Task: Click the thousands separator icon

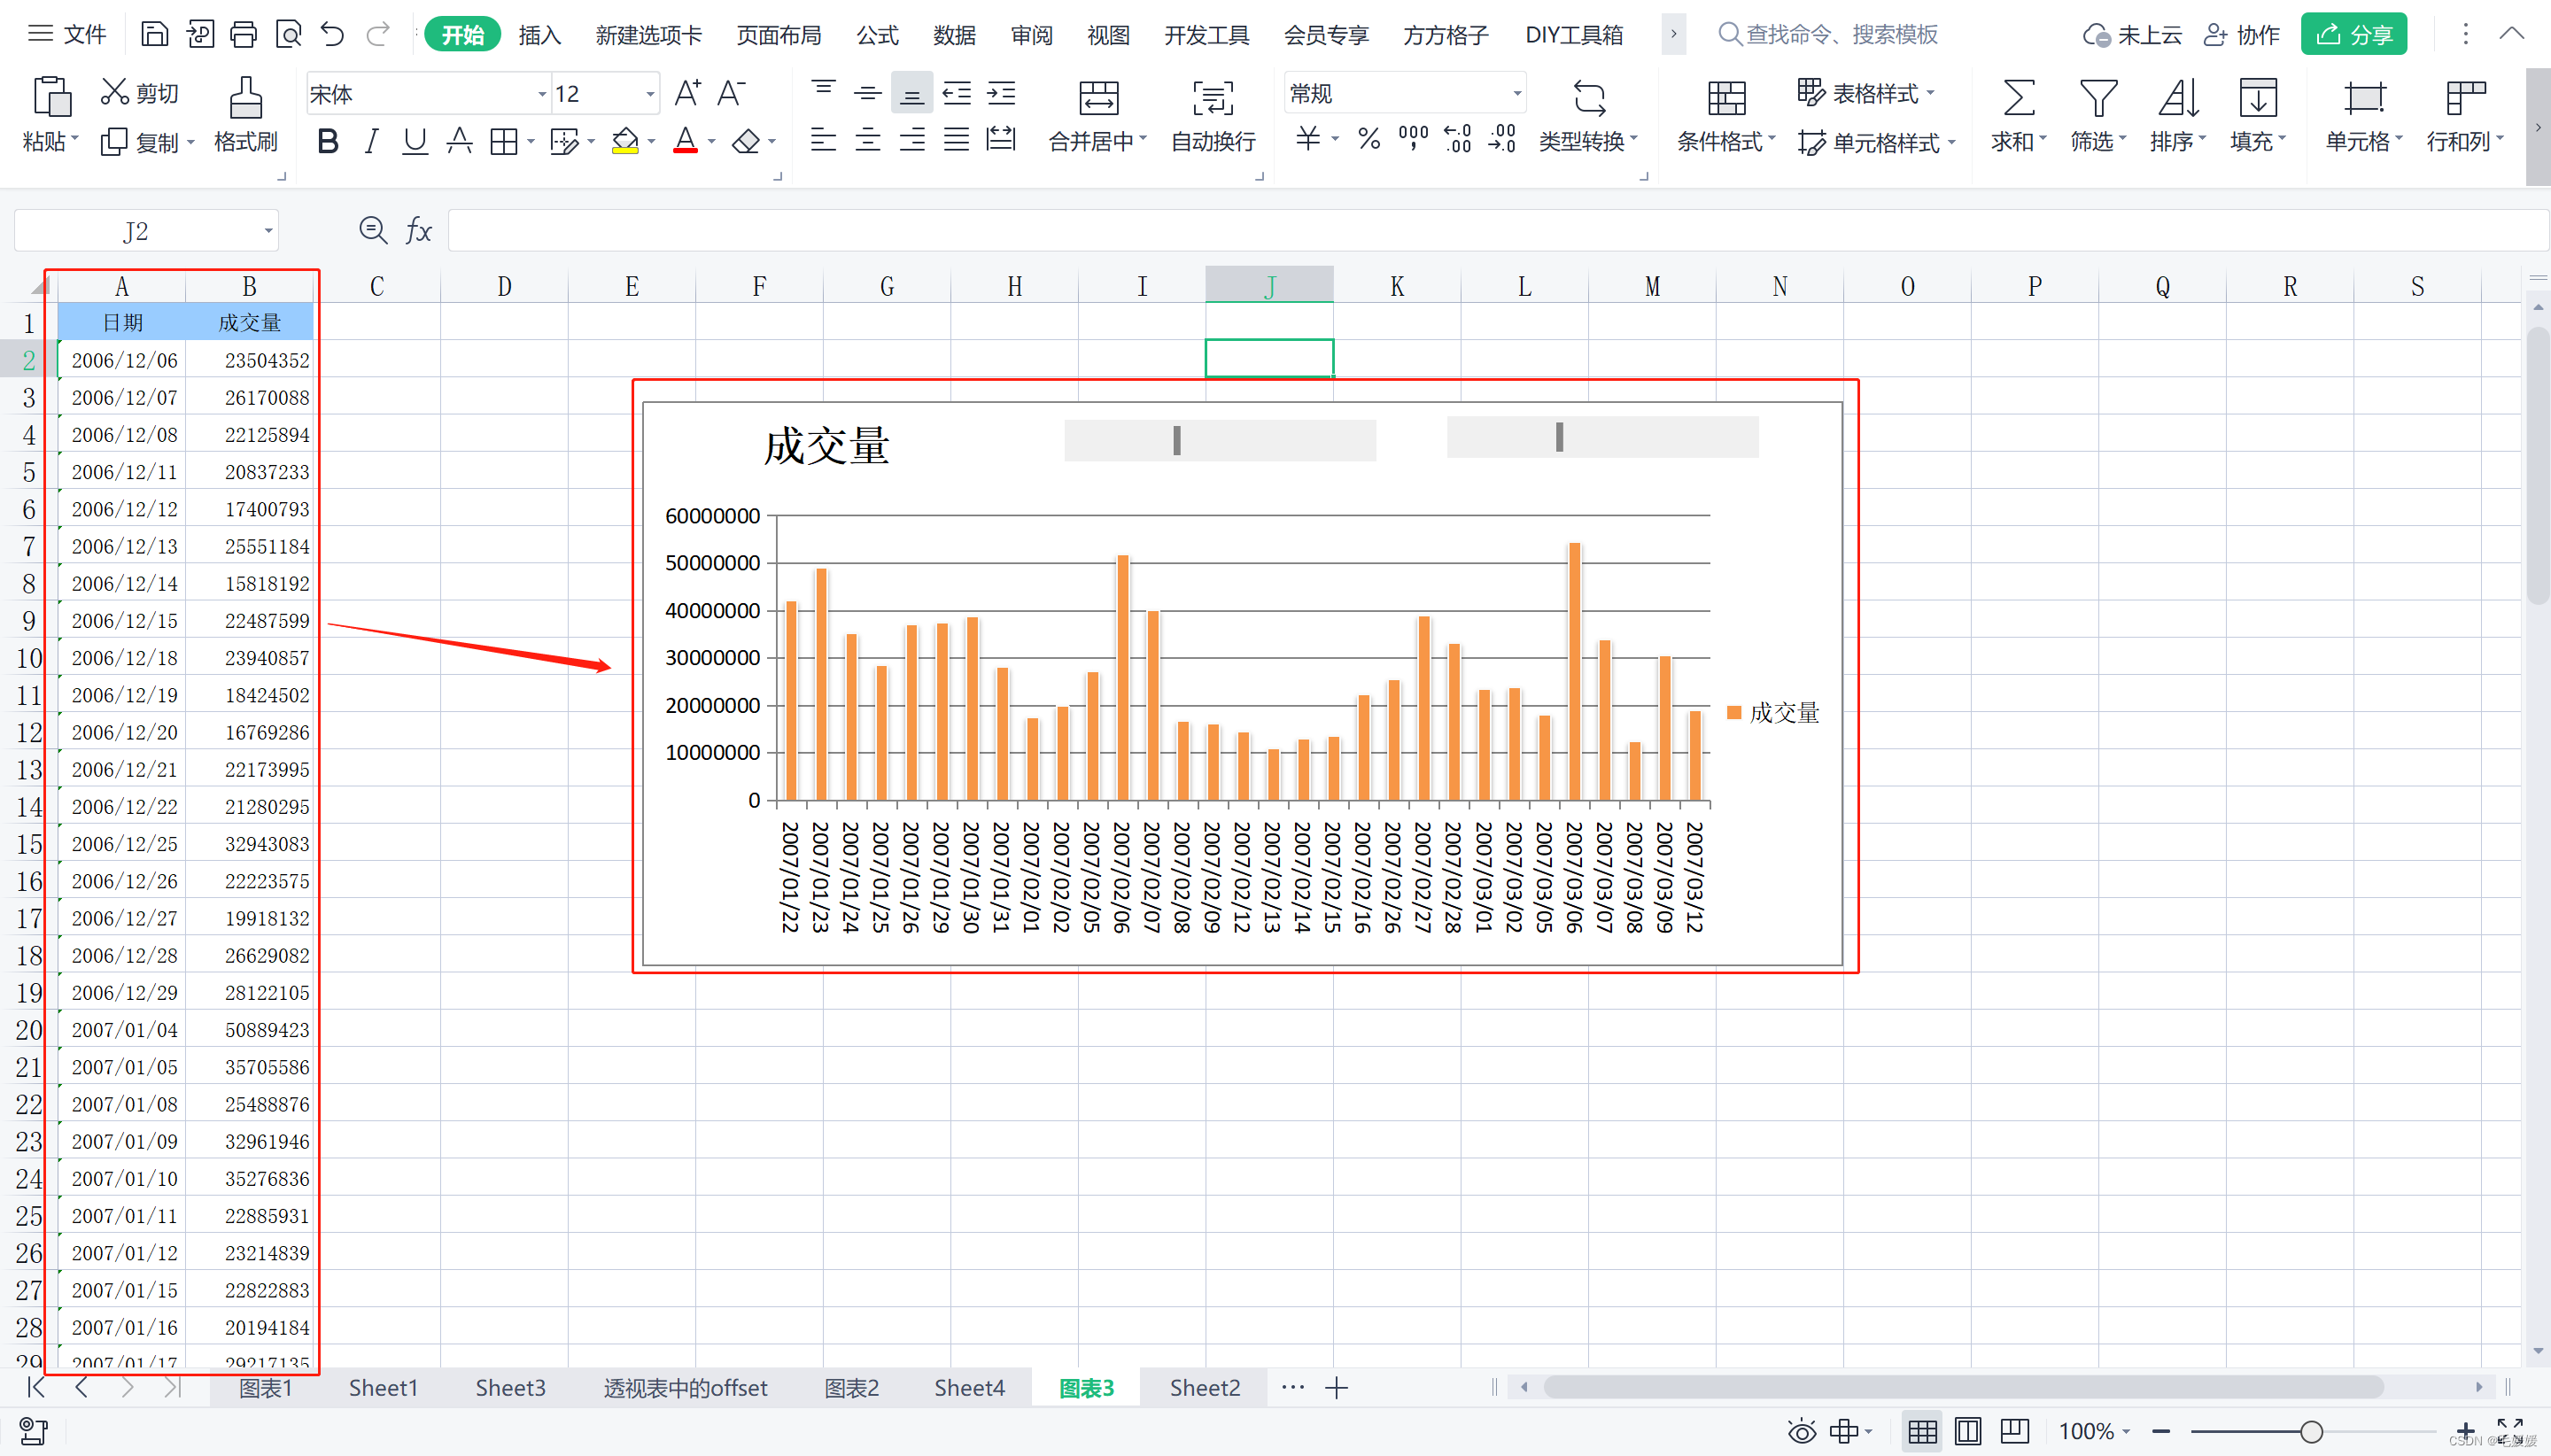Action: tap(1413, 139)
